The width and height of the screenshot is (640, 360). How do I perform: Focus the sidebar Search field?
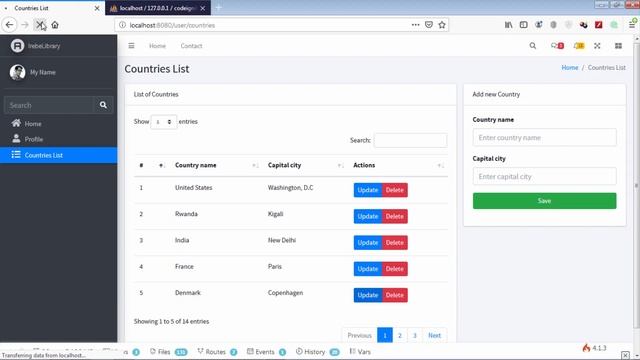[x=49, y=105]
